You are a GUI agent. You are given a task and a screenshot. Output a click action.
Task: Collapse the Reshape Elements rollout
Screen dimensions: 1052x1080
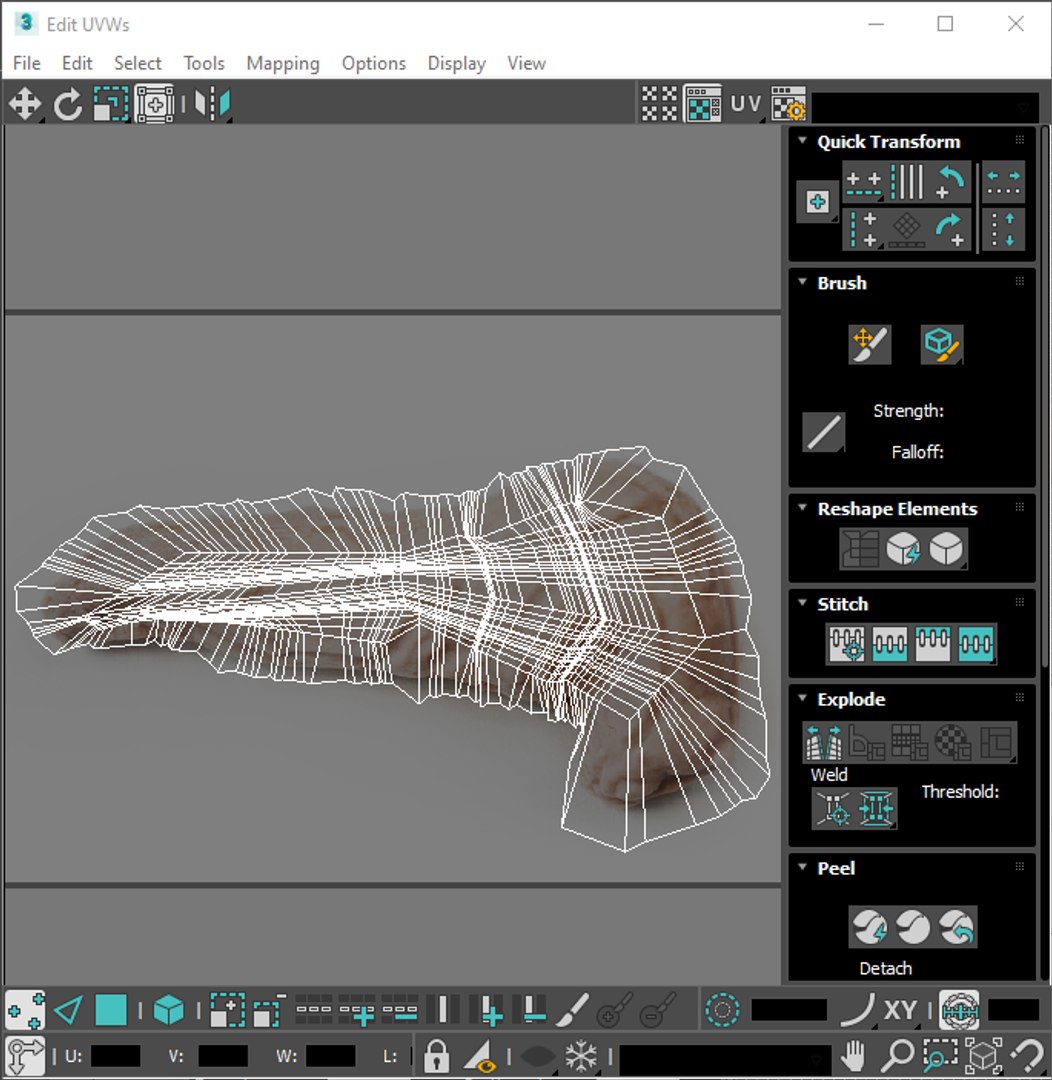[x=803, y=508]
